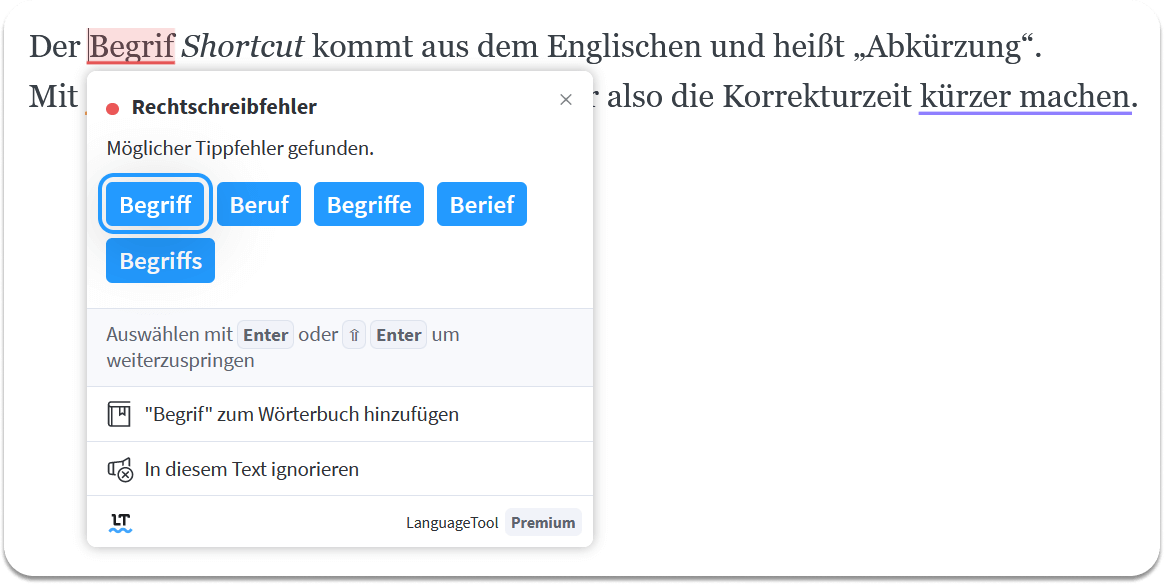Click the red dot error indicator
Screen dimensions: 1164x584
(113, 109)
